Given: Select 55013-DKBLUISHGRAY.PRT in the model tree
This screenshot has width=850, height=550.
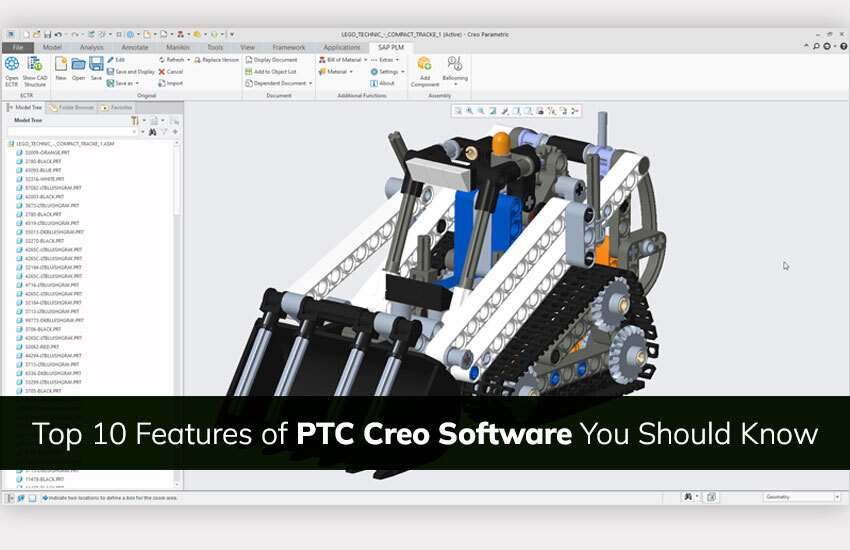Looking at the screenshot, I should [x=50, y=232].
